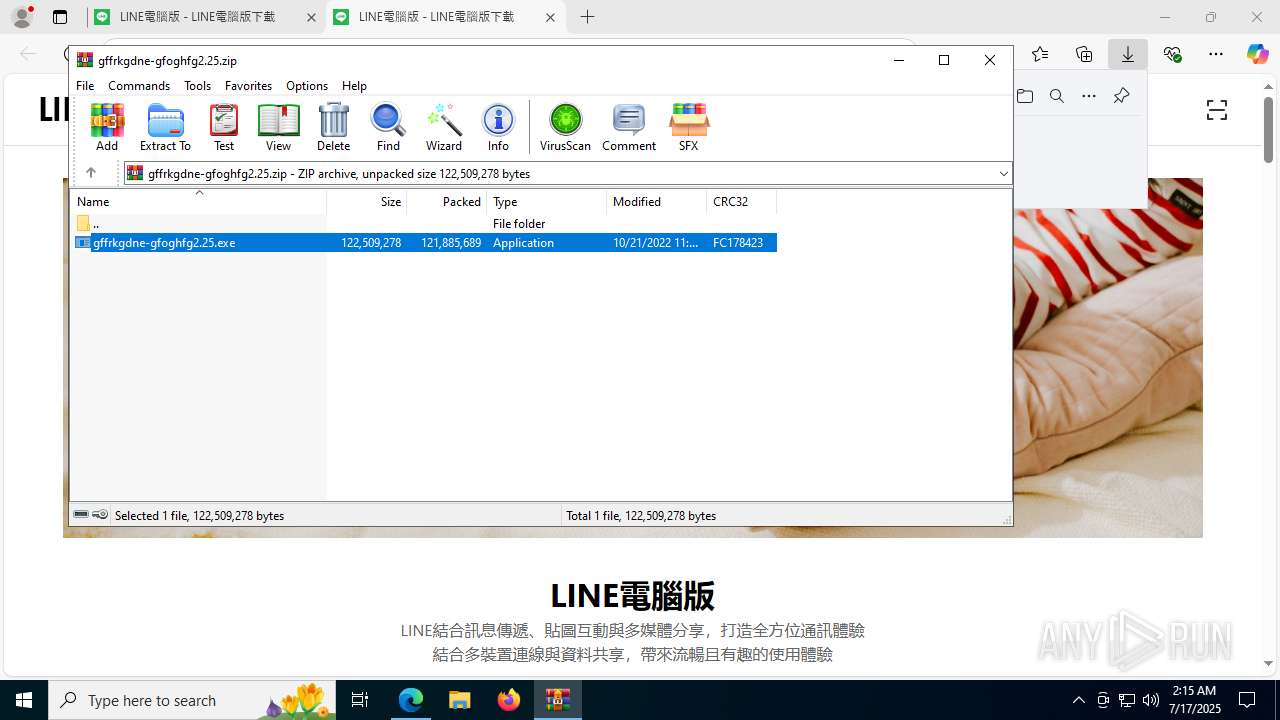The width and height of the screenshot is (1280, 720).
Task: Open the Tools menu
Action: pos(197,86)
